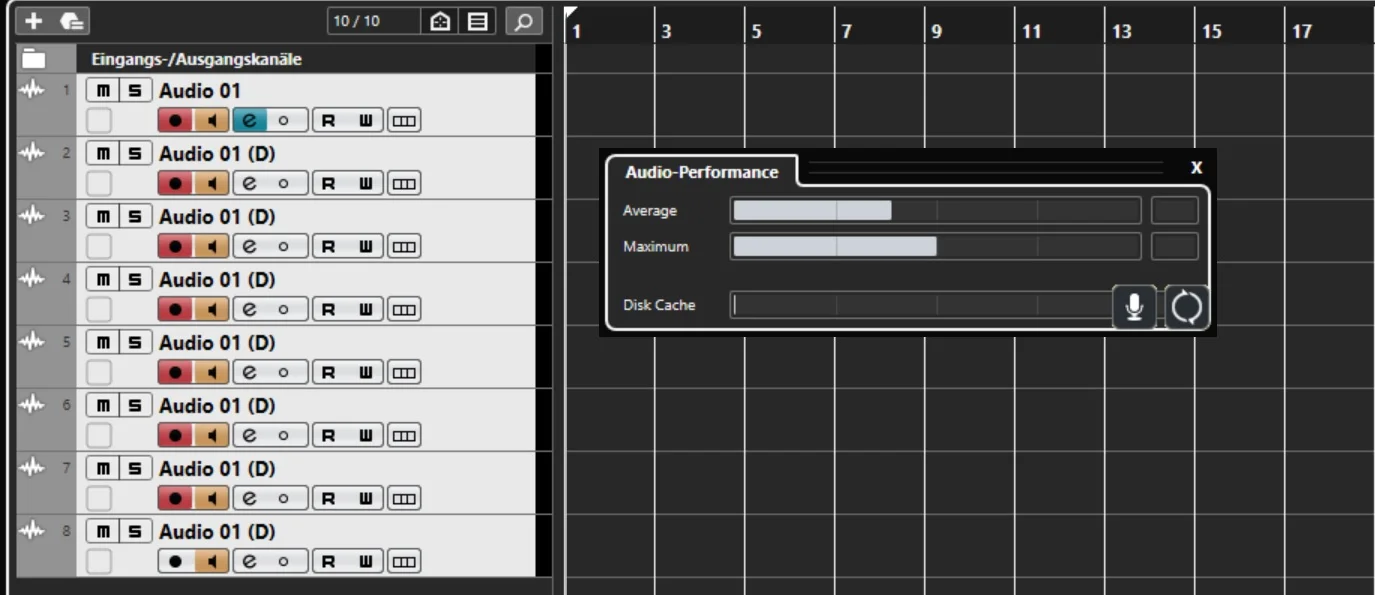Mute track 8 Audio 01 (D)
The width and height of the screenshot is (1375, 595).
click(x=103, y=531)
